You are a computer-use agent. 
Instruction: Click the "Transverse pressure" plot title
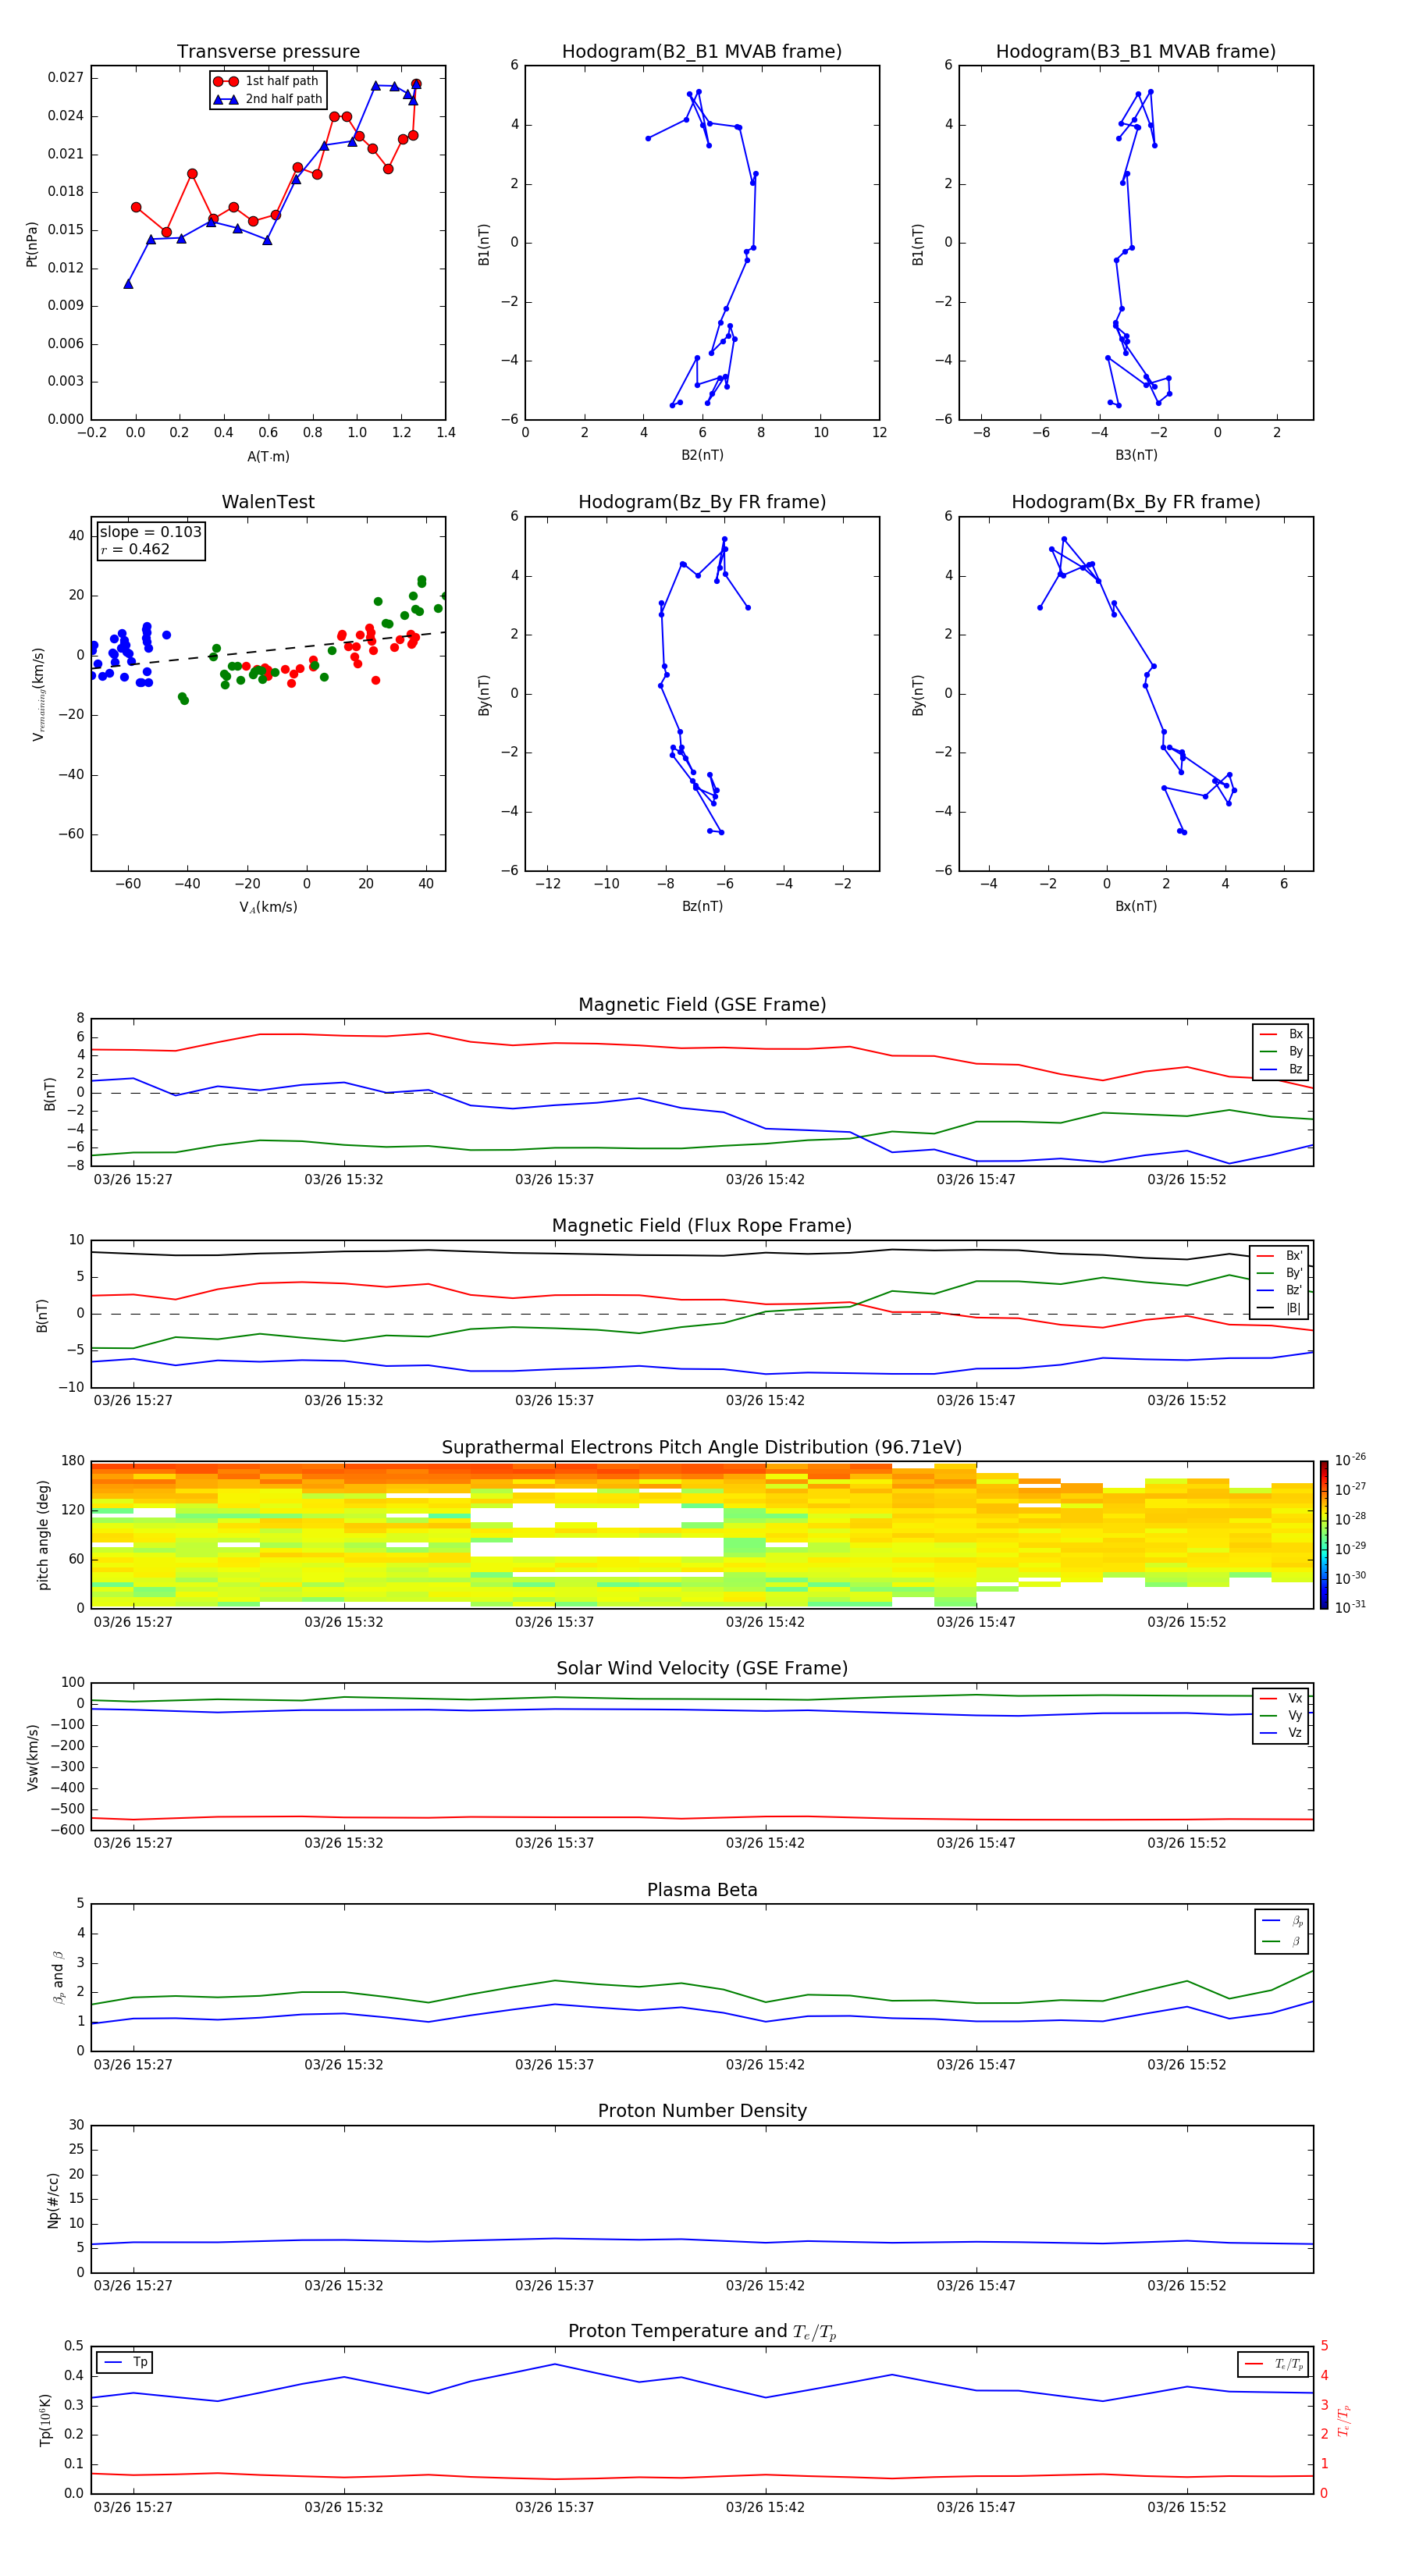click(x=268, y=52)
